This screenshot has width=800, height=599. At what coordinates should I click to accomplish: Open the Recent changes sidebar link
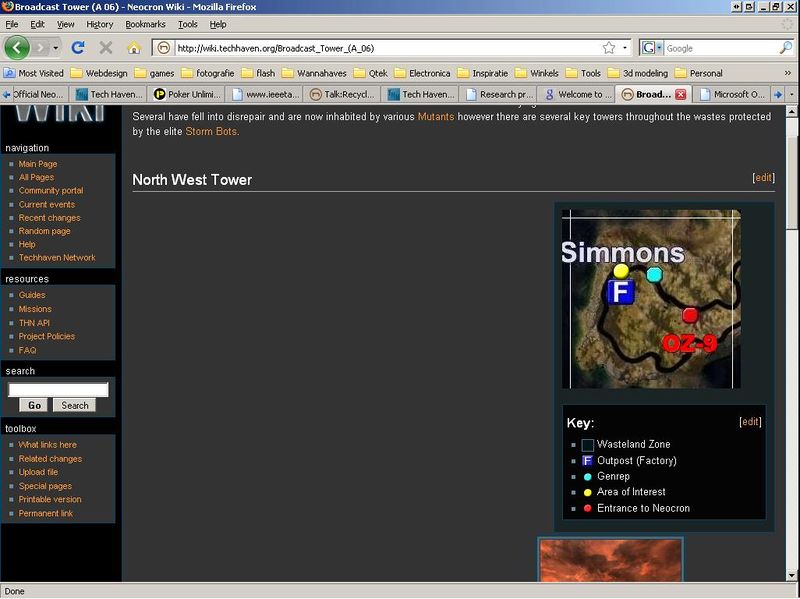49,218
